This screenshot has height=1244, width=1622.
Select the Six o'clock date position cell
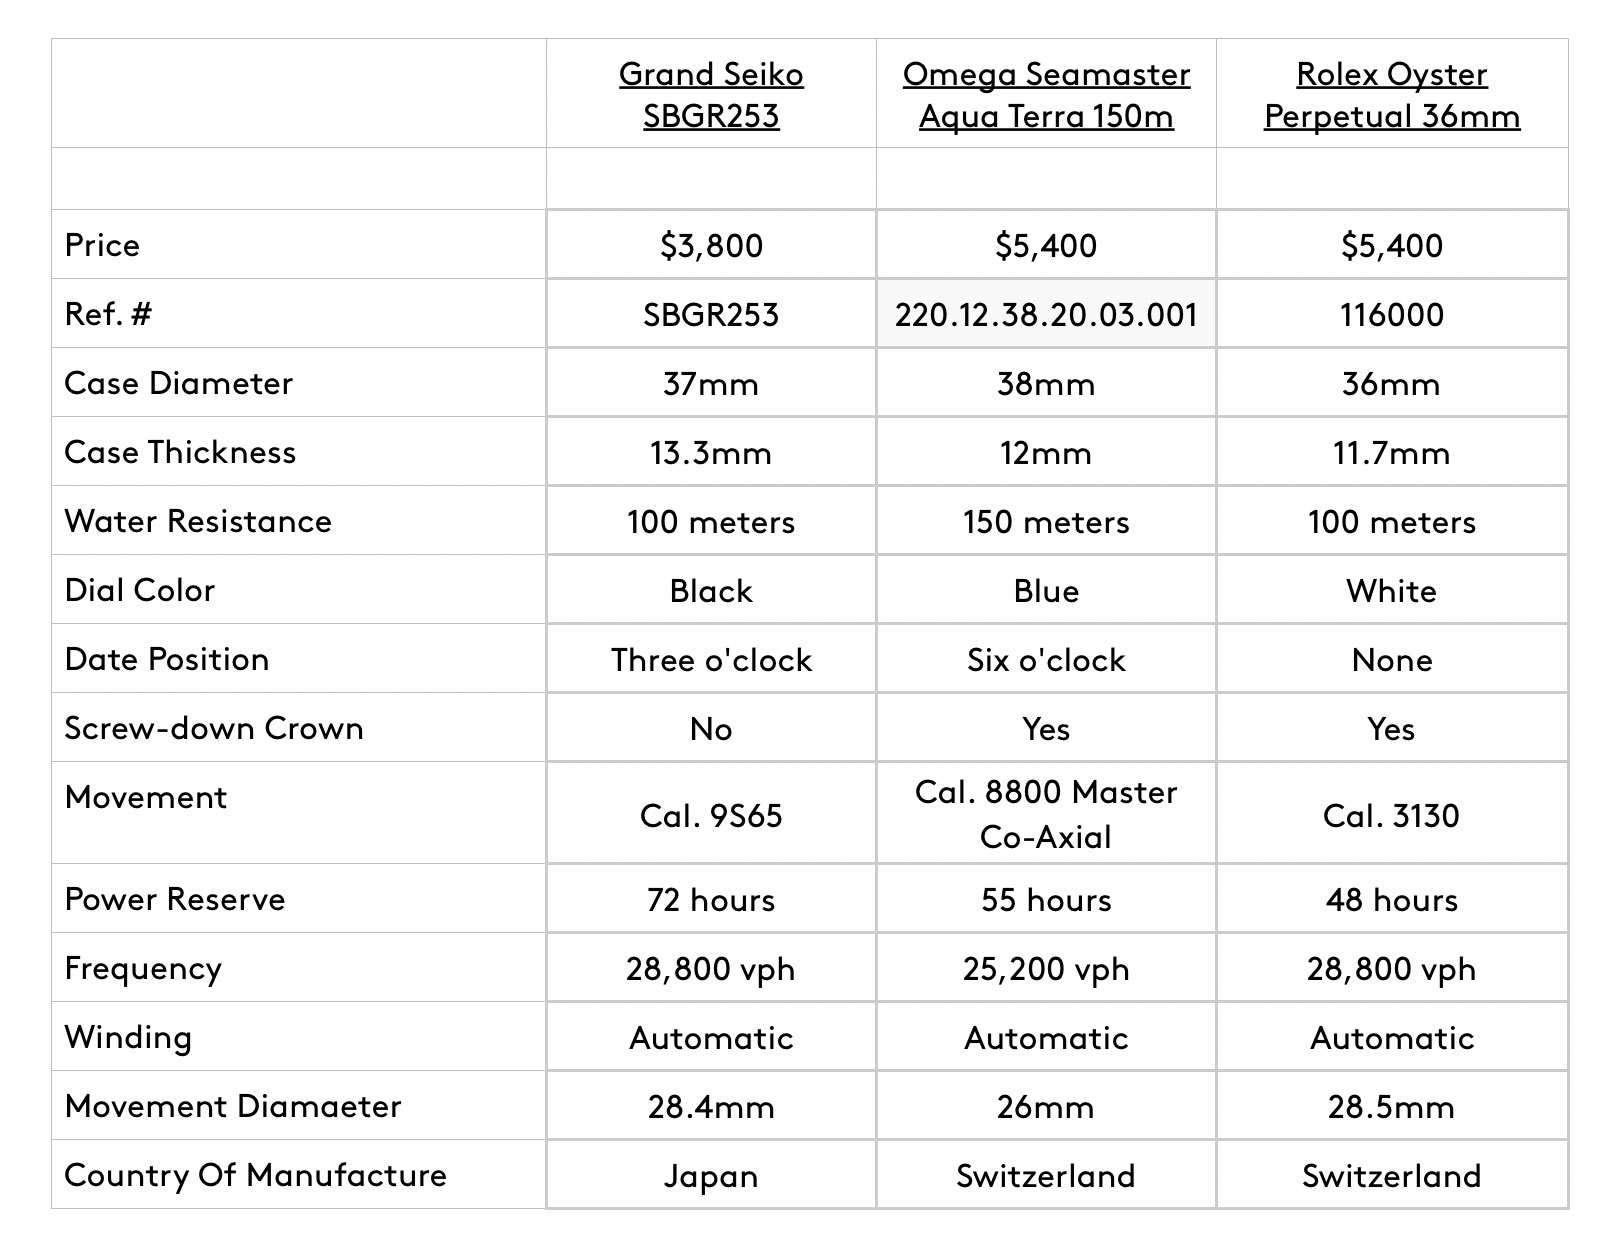(1046, 660)
